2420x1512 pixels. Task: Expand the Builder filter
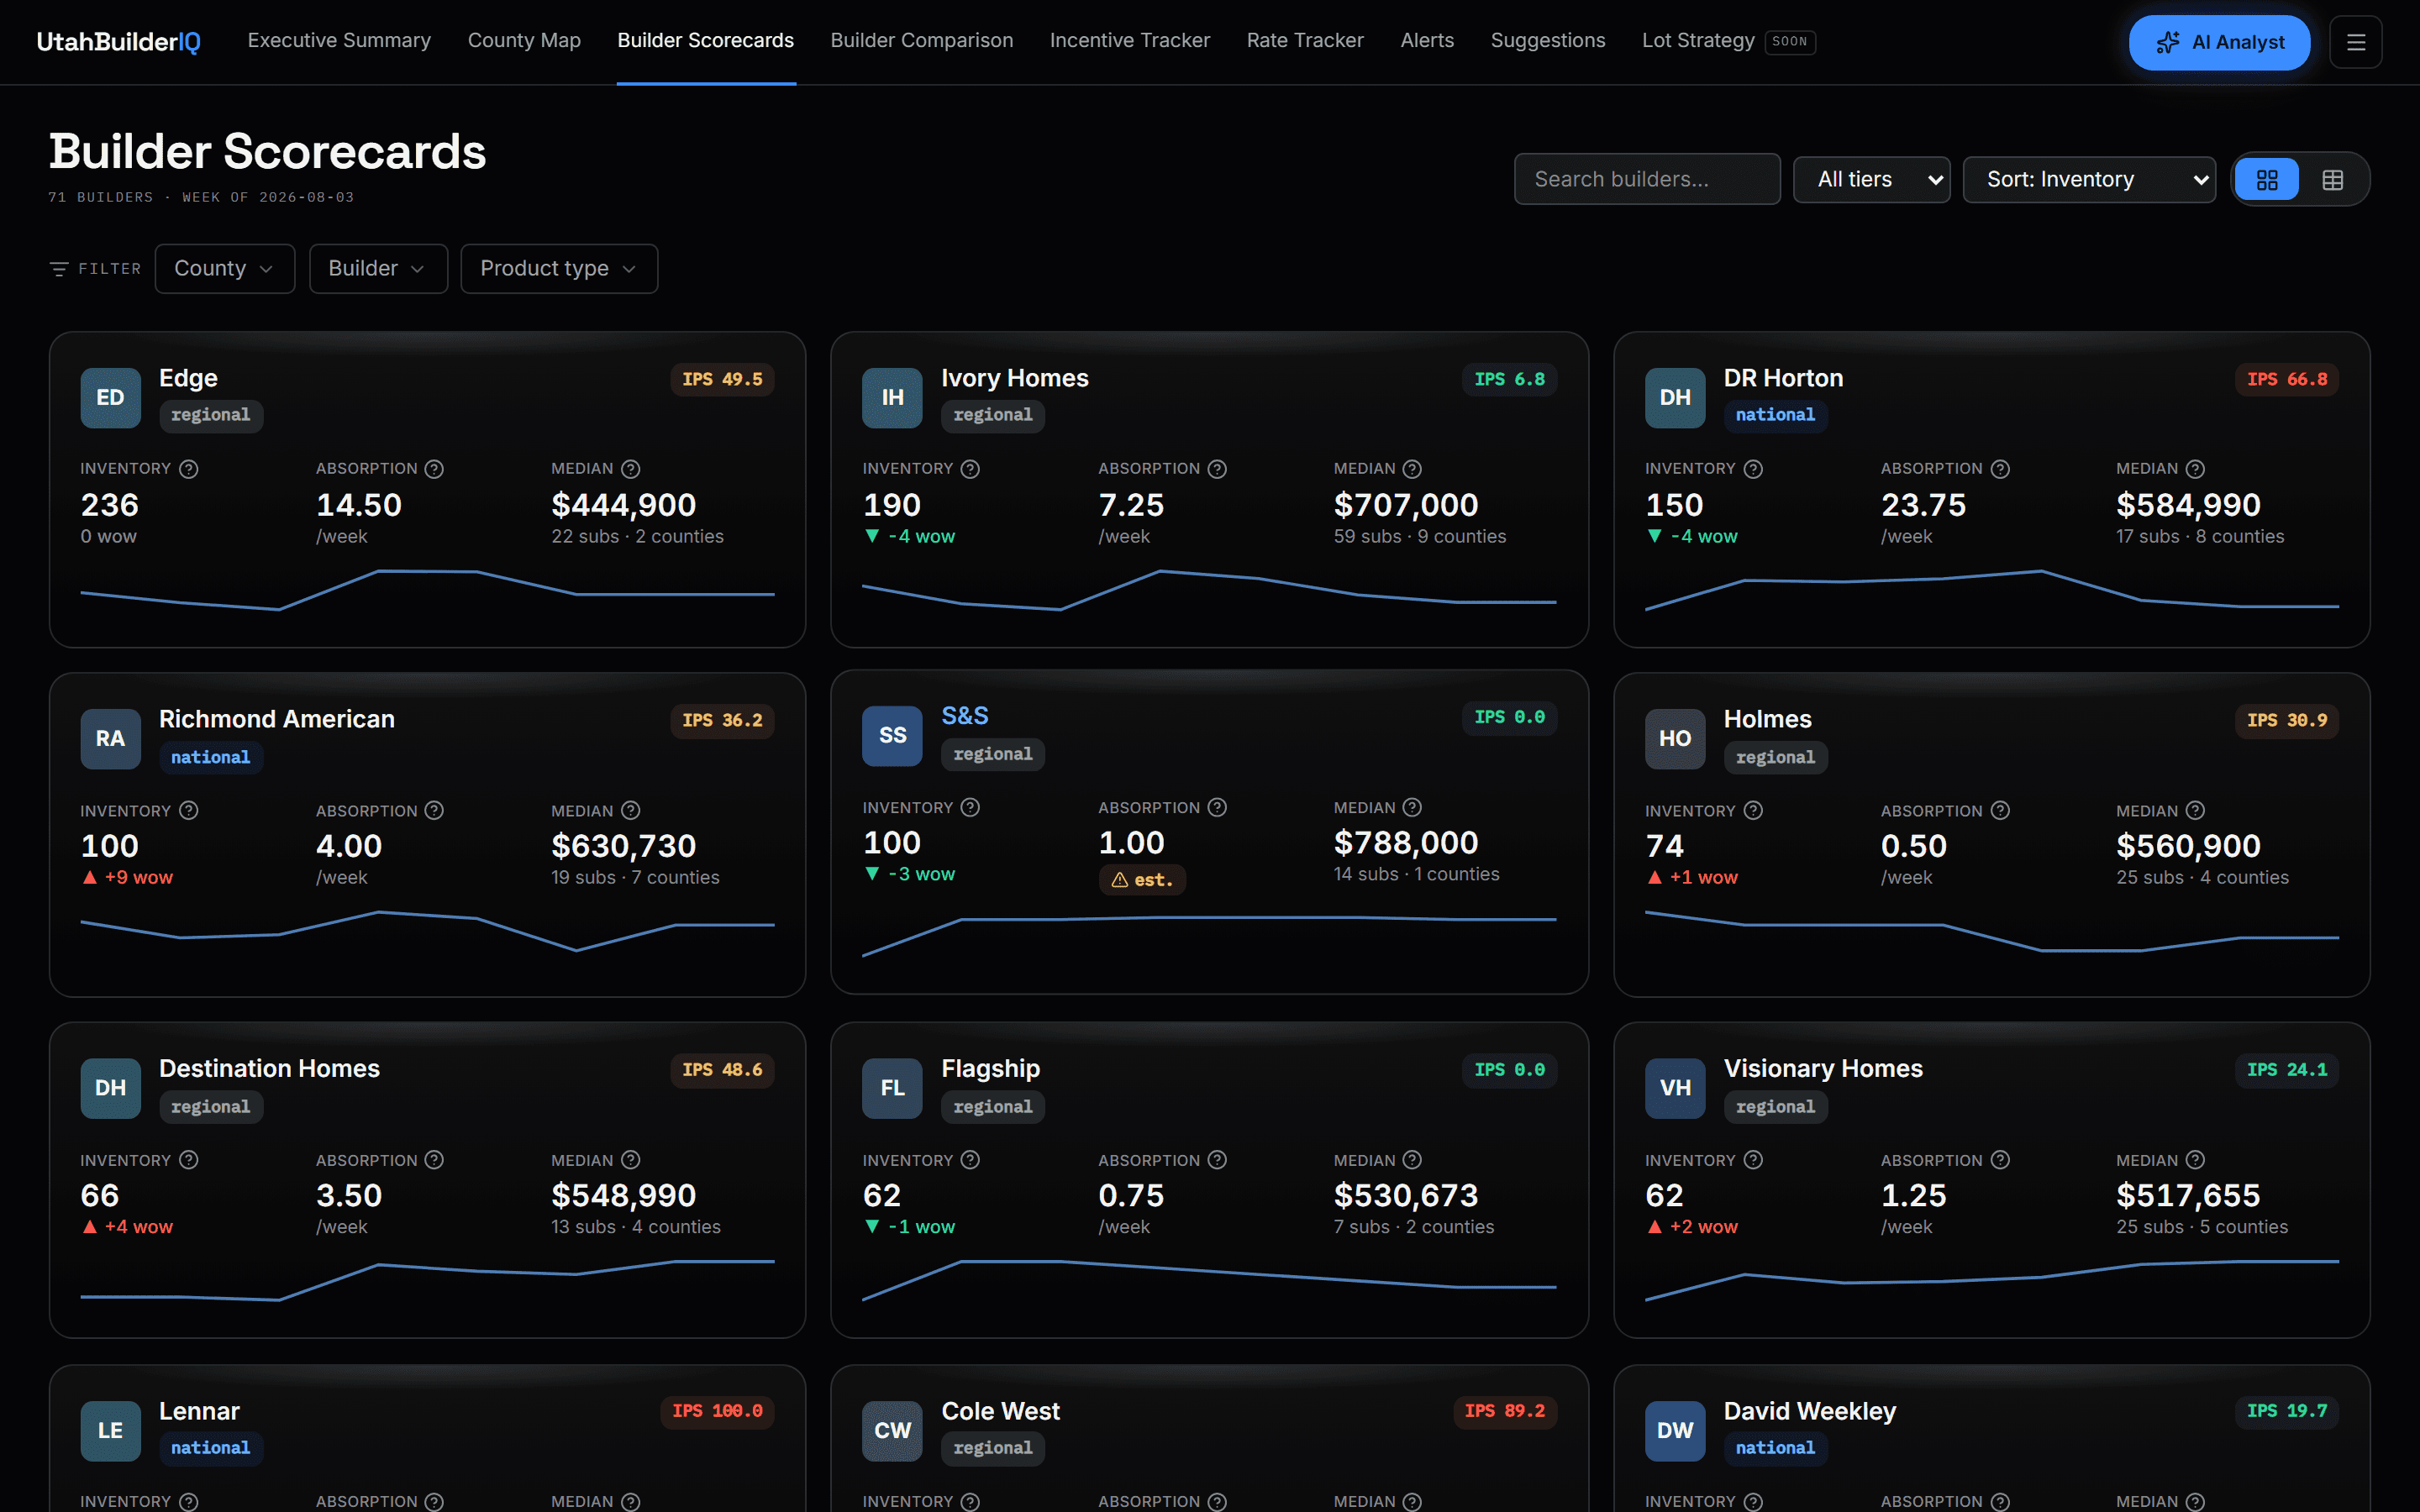click(x=378, y=269)
